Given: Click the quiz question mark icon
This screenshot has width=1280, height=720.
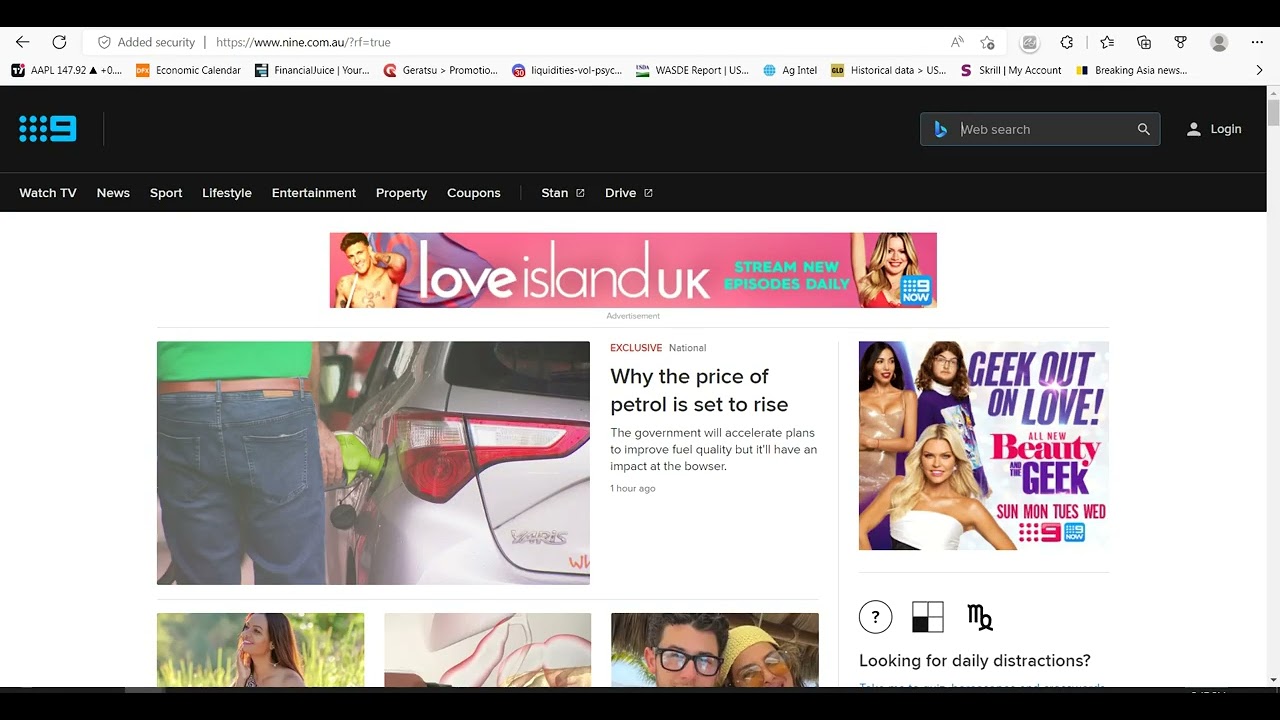Looking at the screenshot, I should click(x=875, y=617).
